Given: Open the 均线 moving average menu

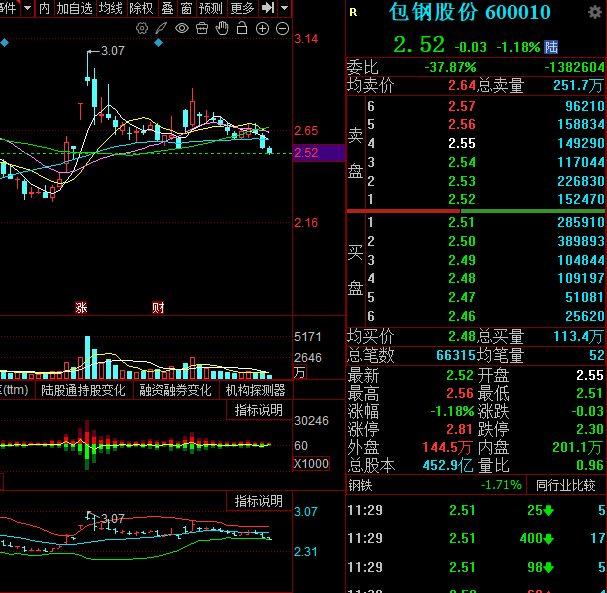Looking at the screenshot, I should (x=111, y=8).
